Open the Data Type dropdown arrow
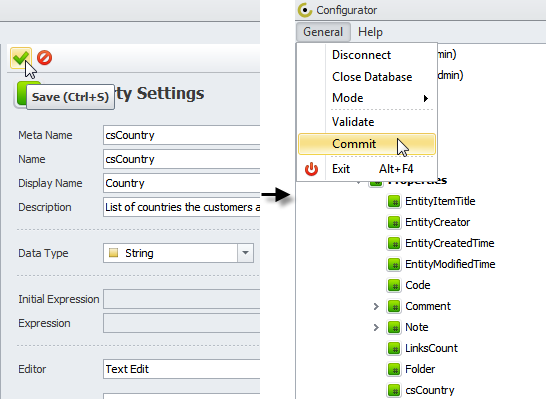Screen dimensions: 546x399 [x=245, y=253]
